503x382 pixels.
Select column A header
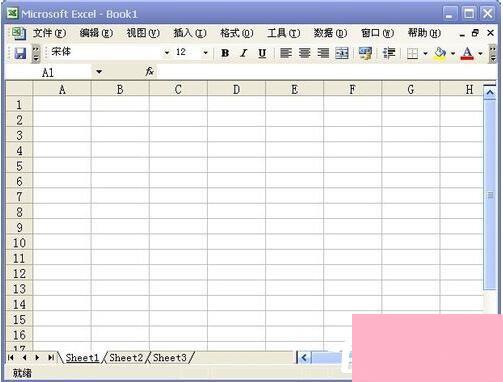pyautogui.click(x=62, y=89)
